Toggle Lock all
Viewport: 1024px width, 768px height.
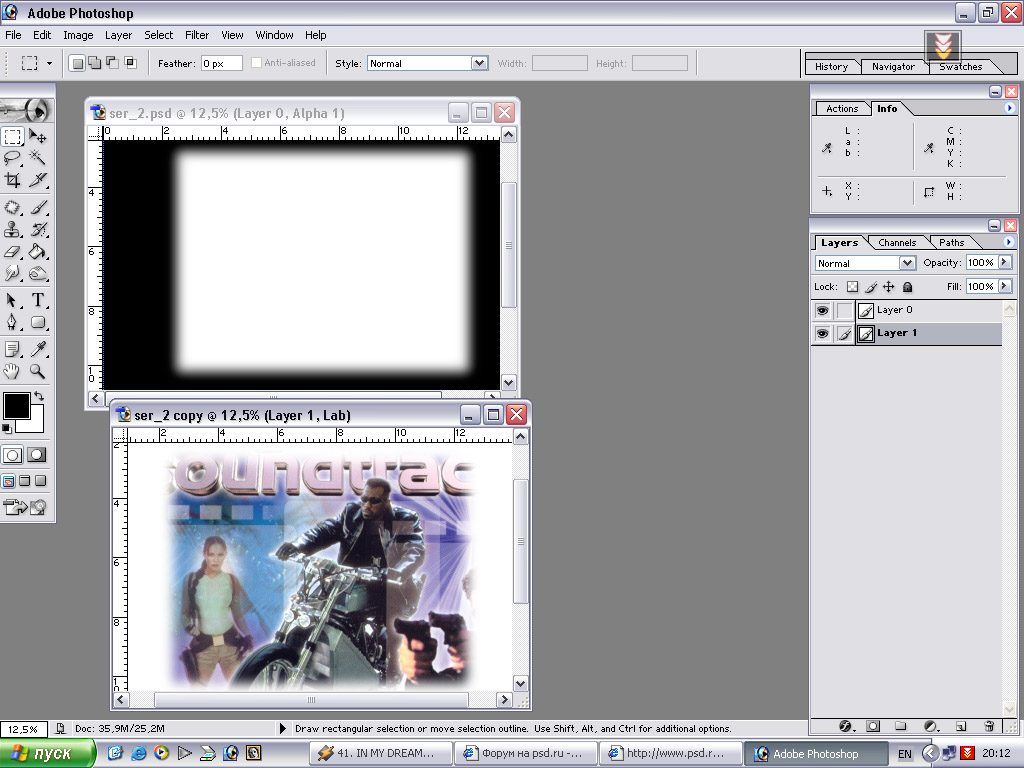(907, 287)
